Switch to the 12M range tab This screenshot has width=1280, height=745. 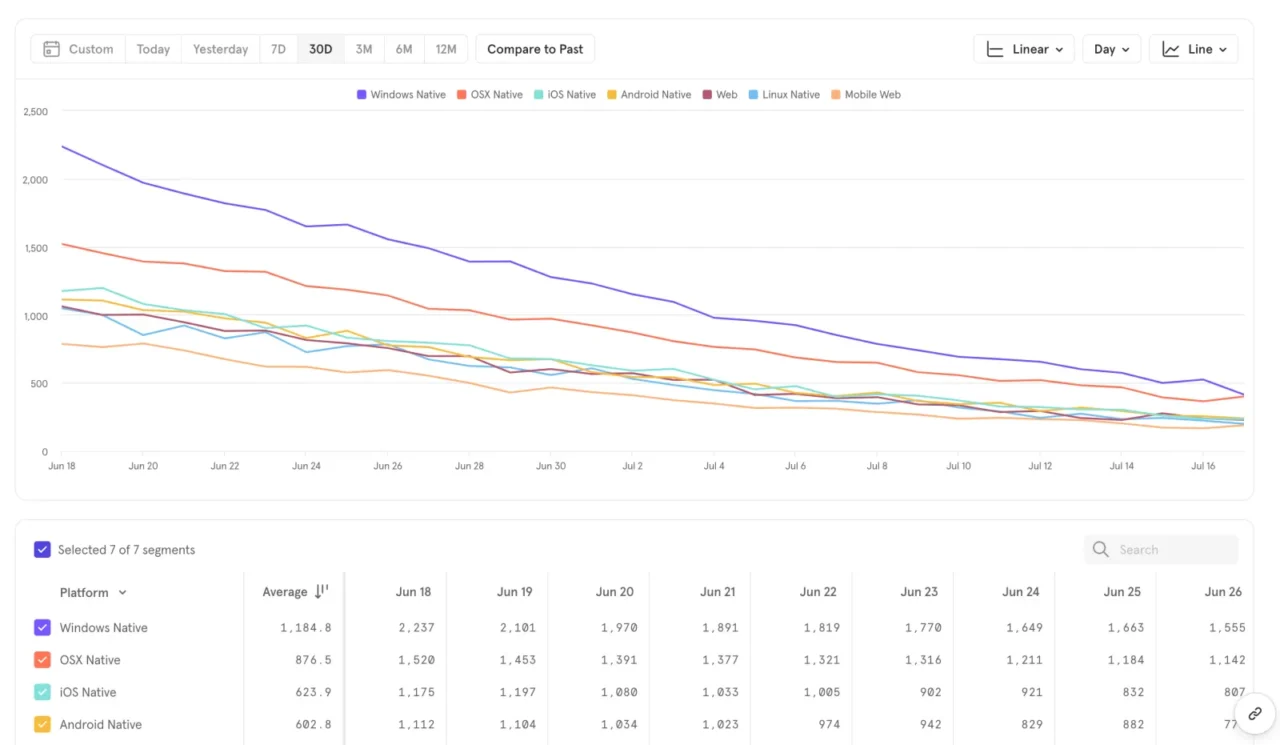446,49
